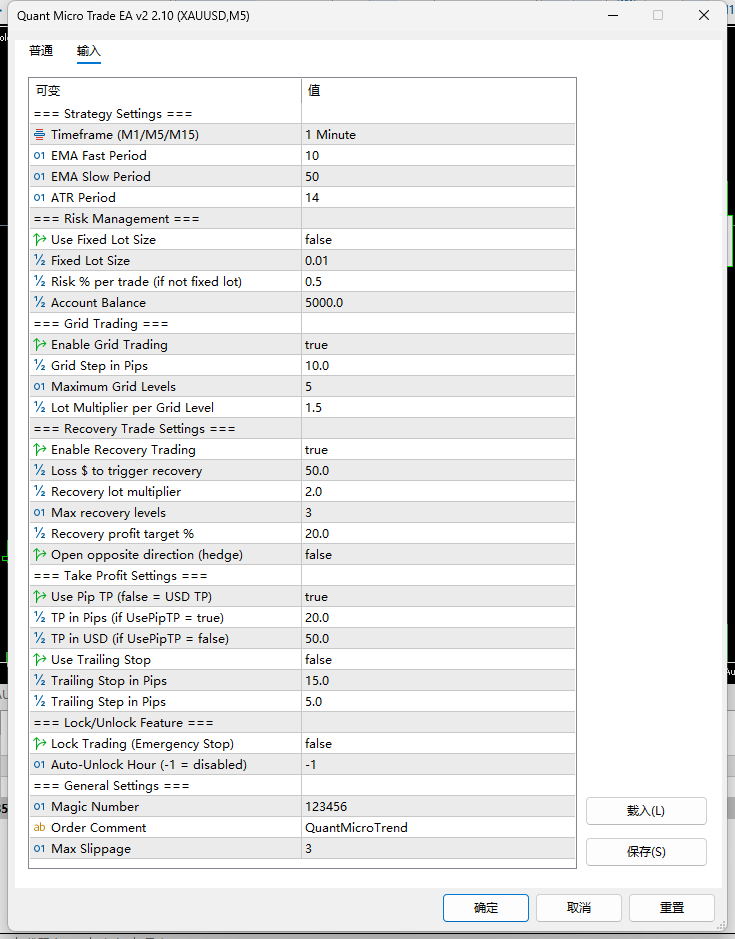
Task: Switch to the 普通 tab
Action: click(41, 51)
